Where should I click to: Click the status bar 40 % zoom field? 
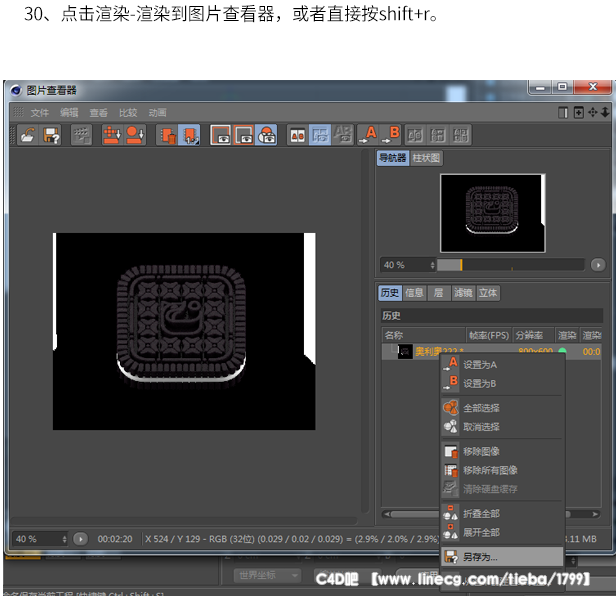37,539
